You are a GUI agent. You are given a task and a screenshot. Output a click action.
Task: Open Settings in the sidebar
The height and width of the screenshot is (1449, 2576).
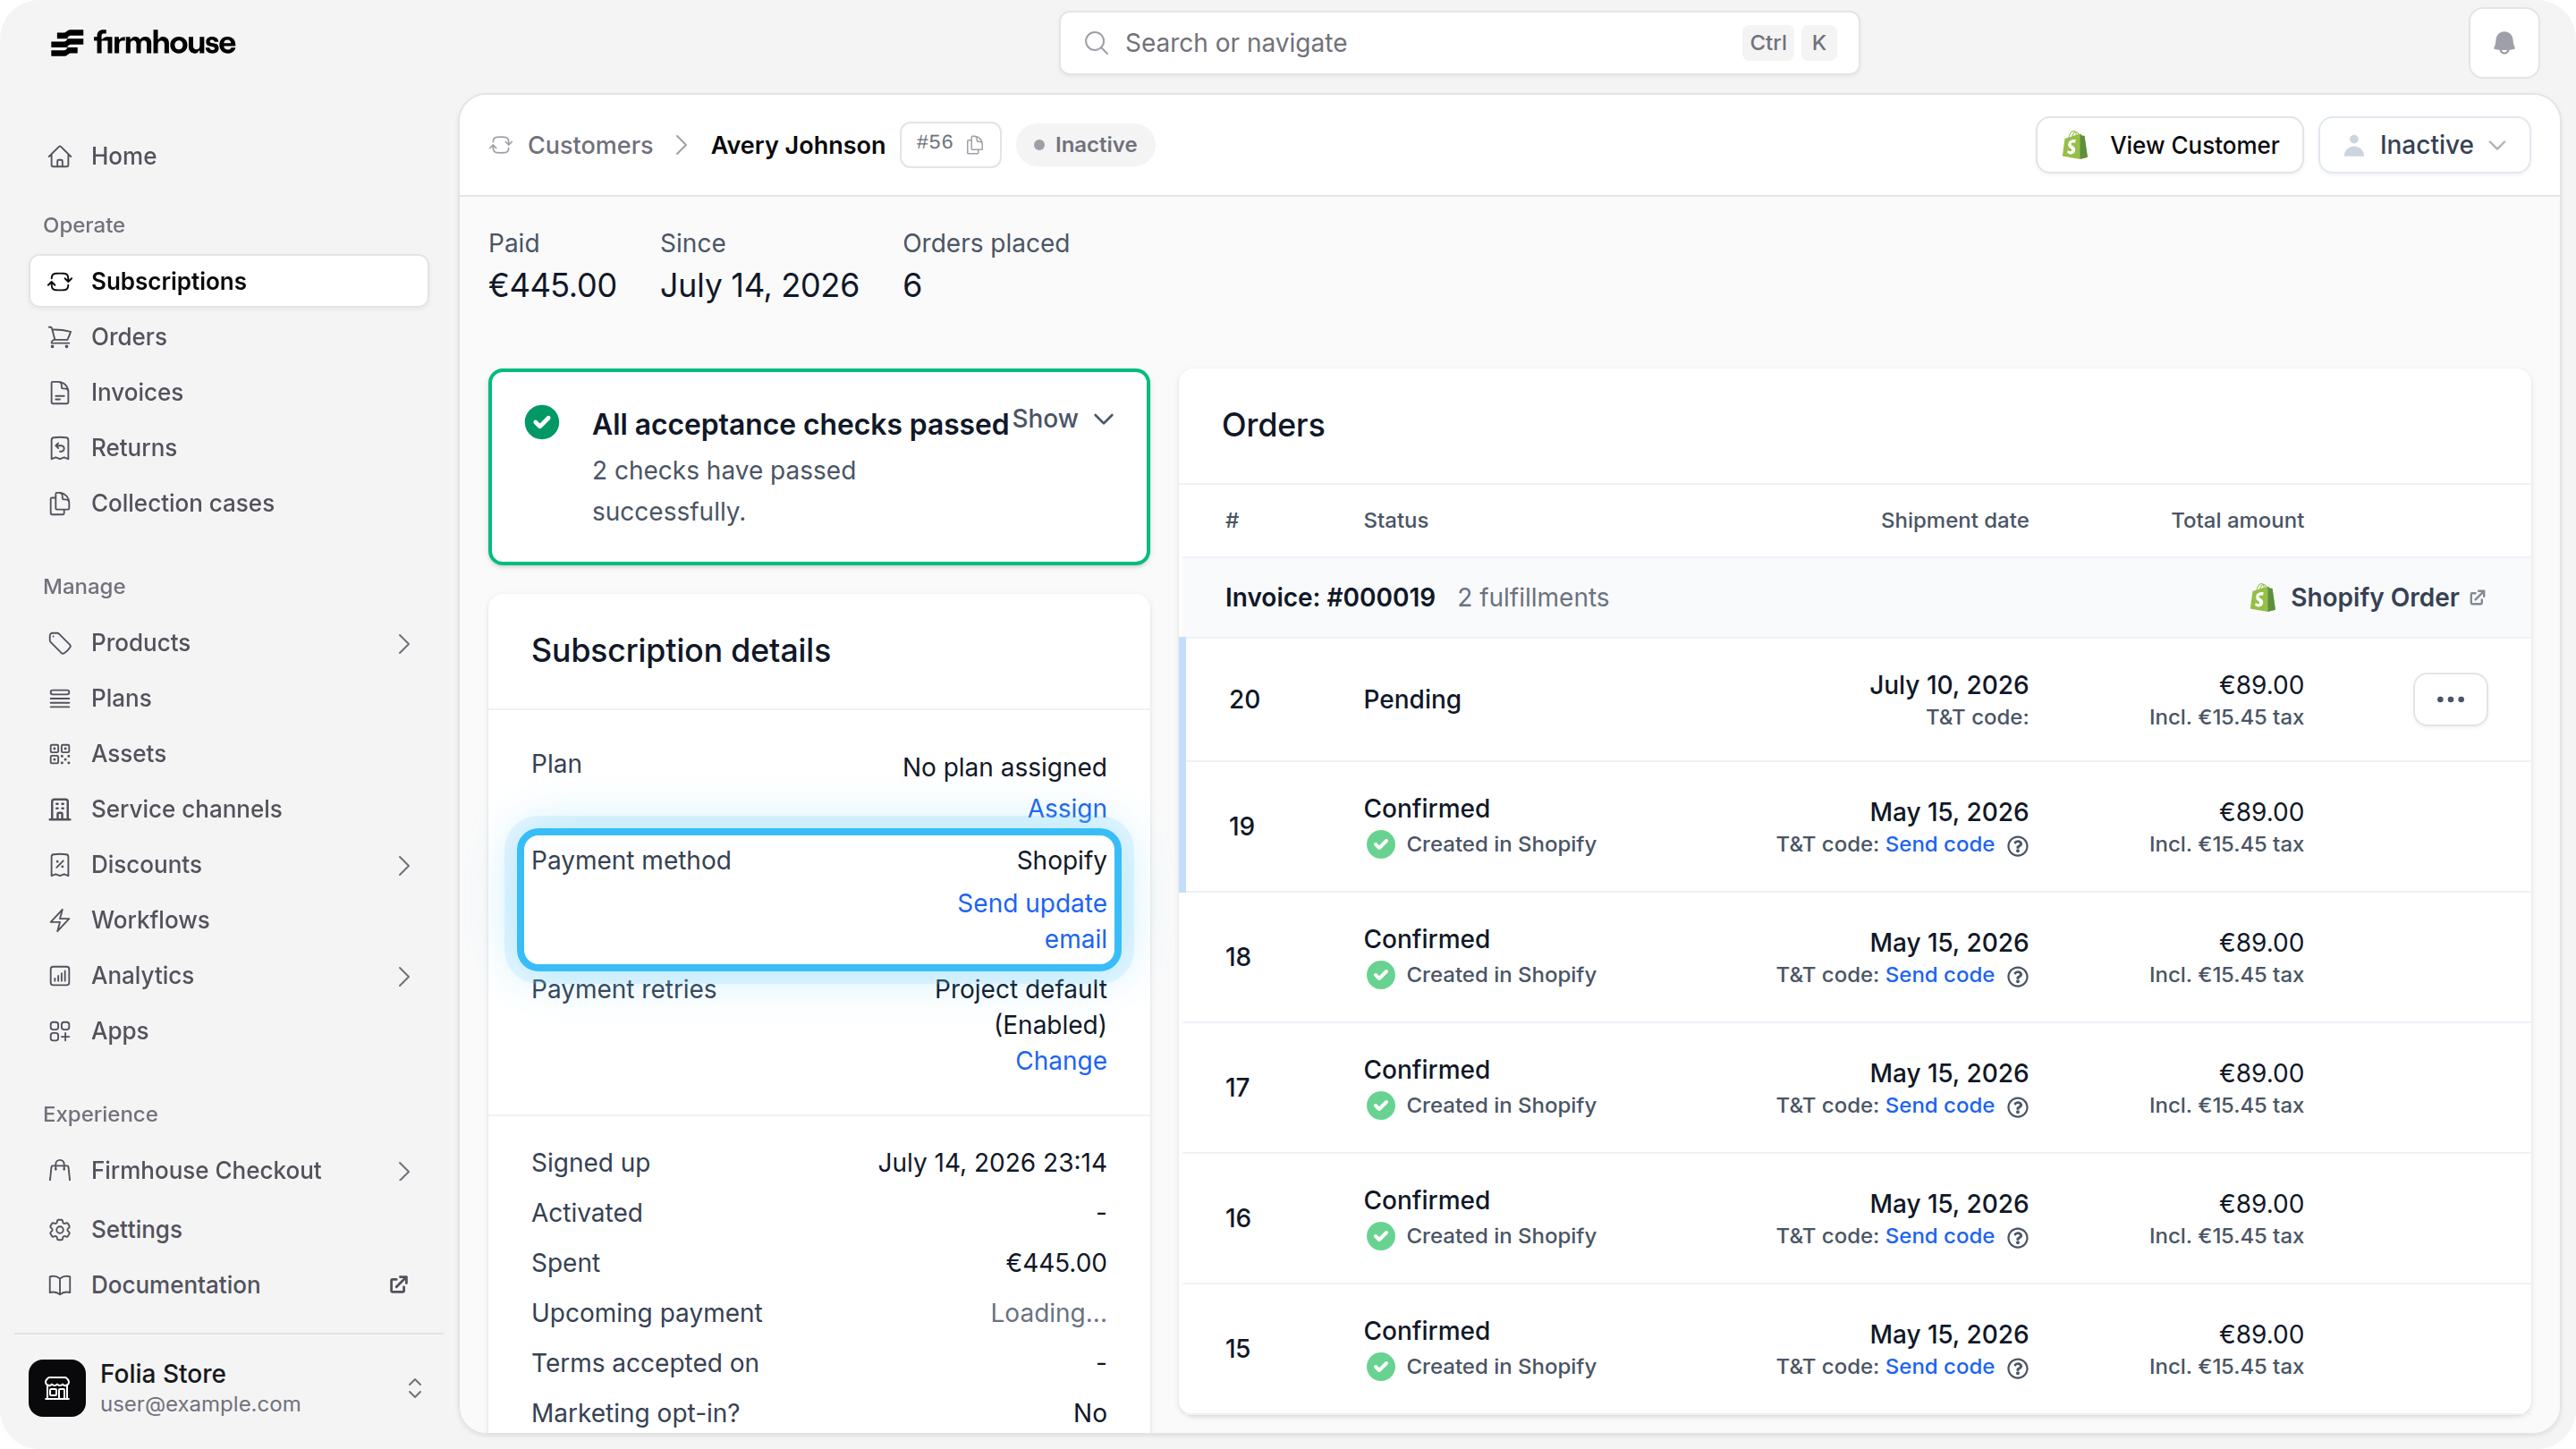(229, 1230)
